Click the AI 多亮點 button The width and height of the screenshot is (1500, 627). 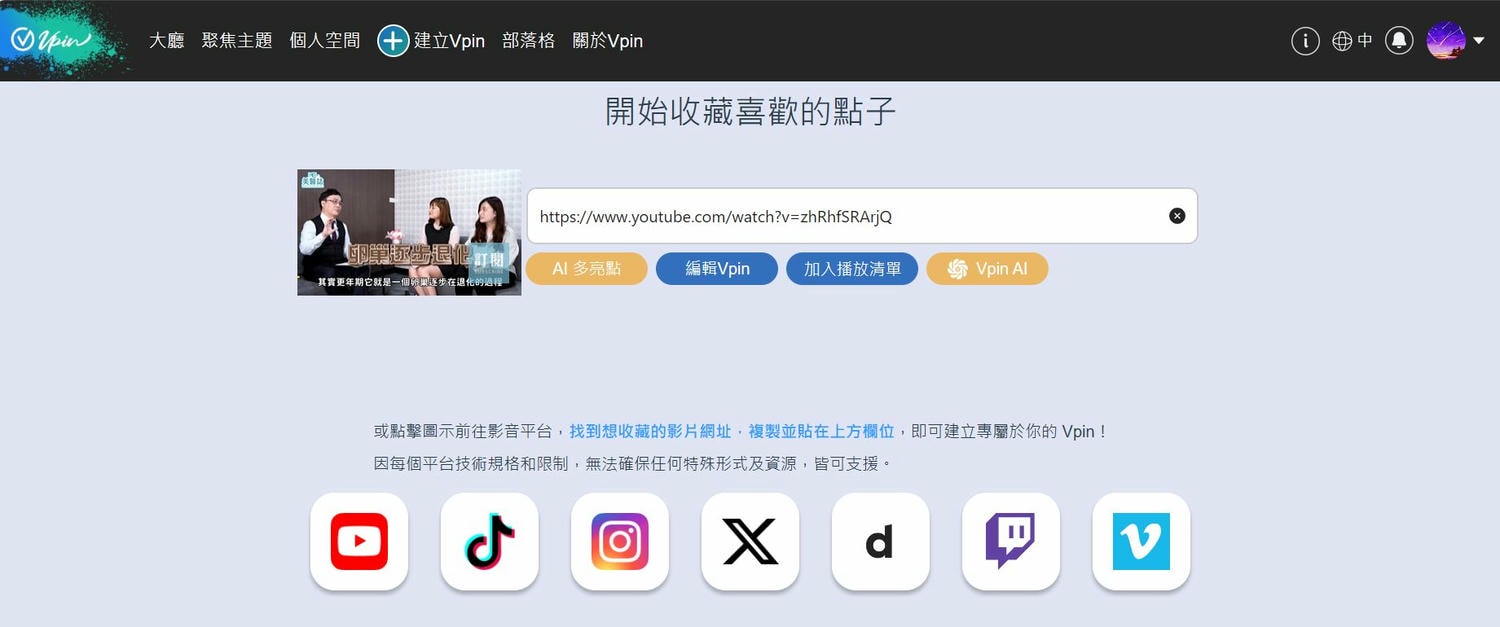coord(586,269)
